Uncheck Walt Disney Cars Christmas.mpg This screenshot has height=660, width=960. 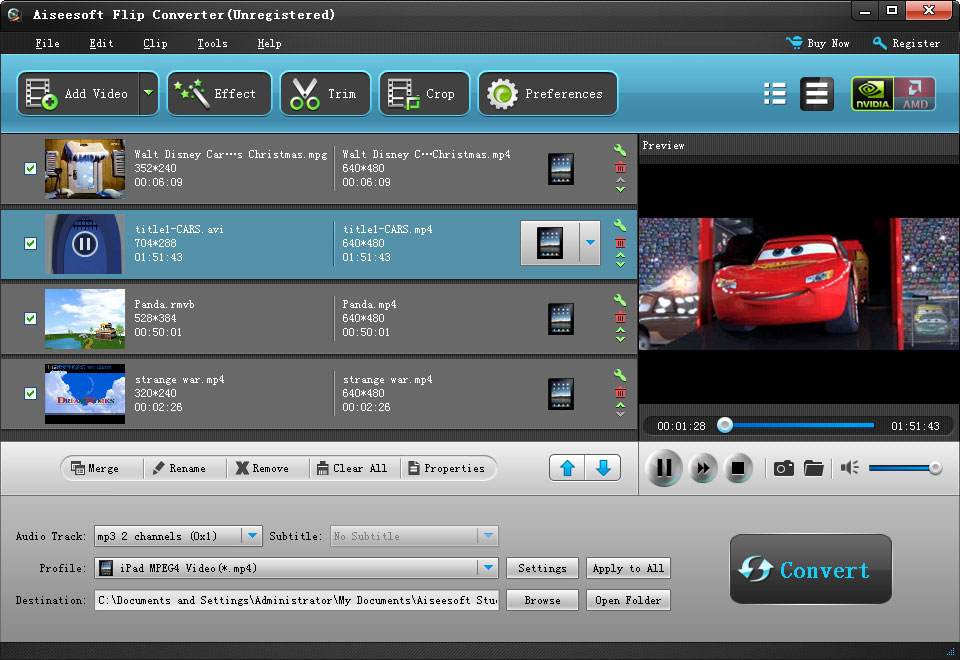(x=29, y=169)
